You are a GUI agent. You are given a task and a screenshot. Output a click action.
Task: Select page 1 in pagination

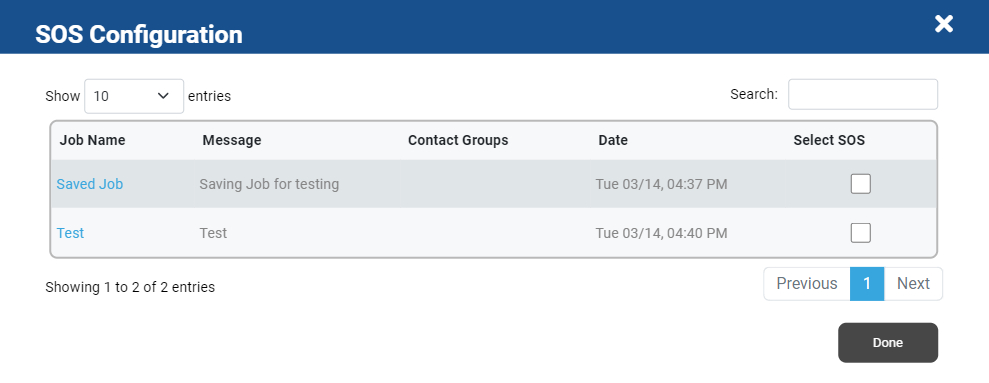pos(867,284)
